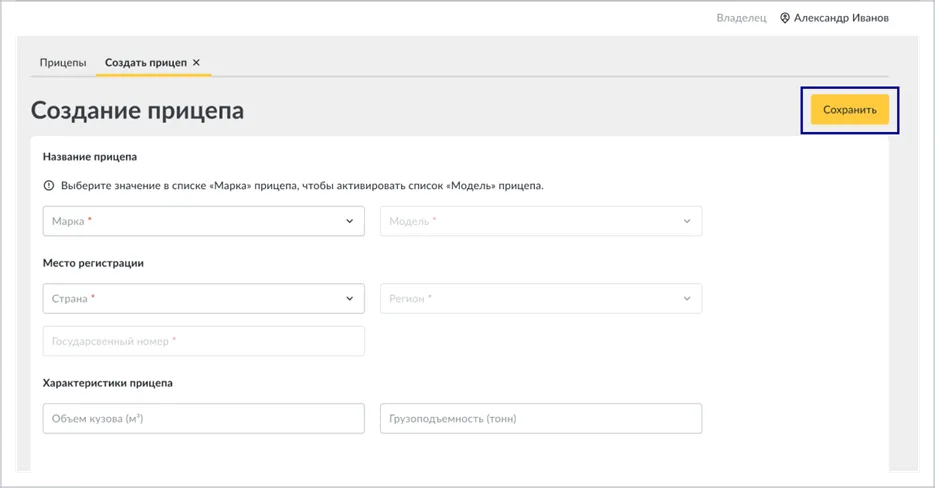Viewport: 935px width, 488px height.
Task: Expand the Модель dropdown chevron
Action: [x=687, y=221]
